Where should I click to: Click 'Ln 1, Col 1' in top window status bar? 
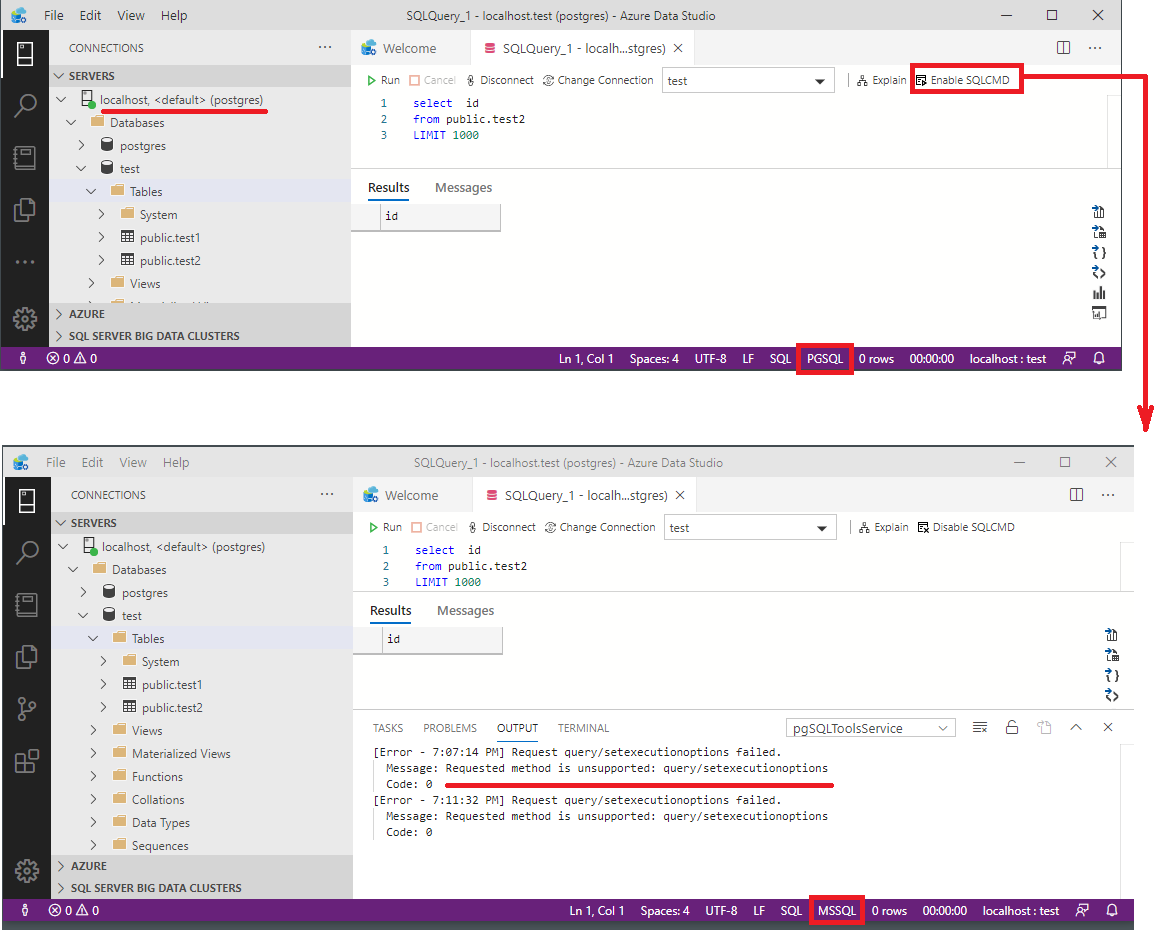[x=586, y=358]
